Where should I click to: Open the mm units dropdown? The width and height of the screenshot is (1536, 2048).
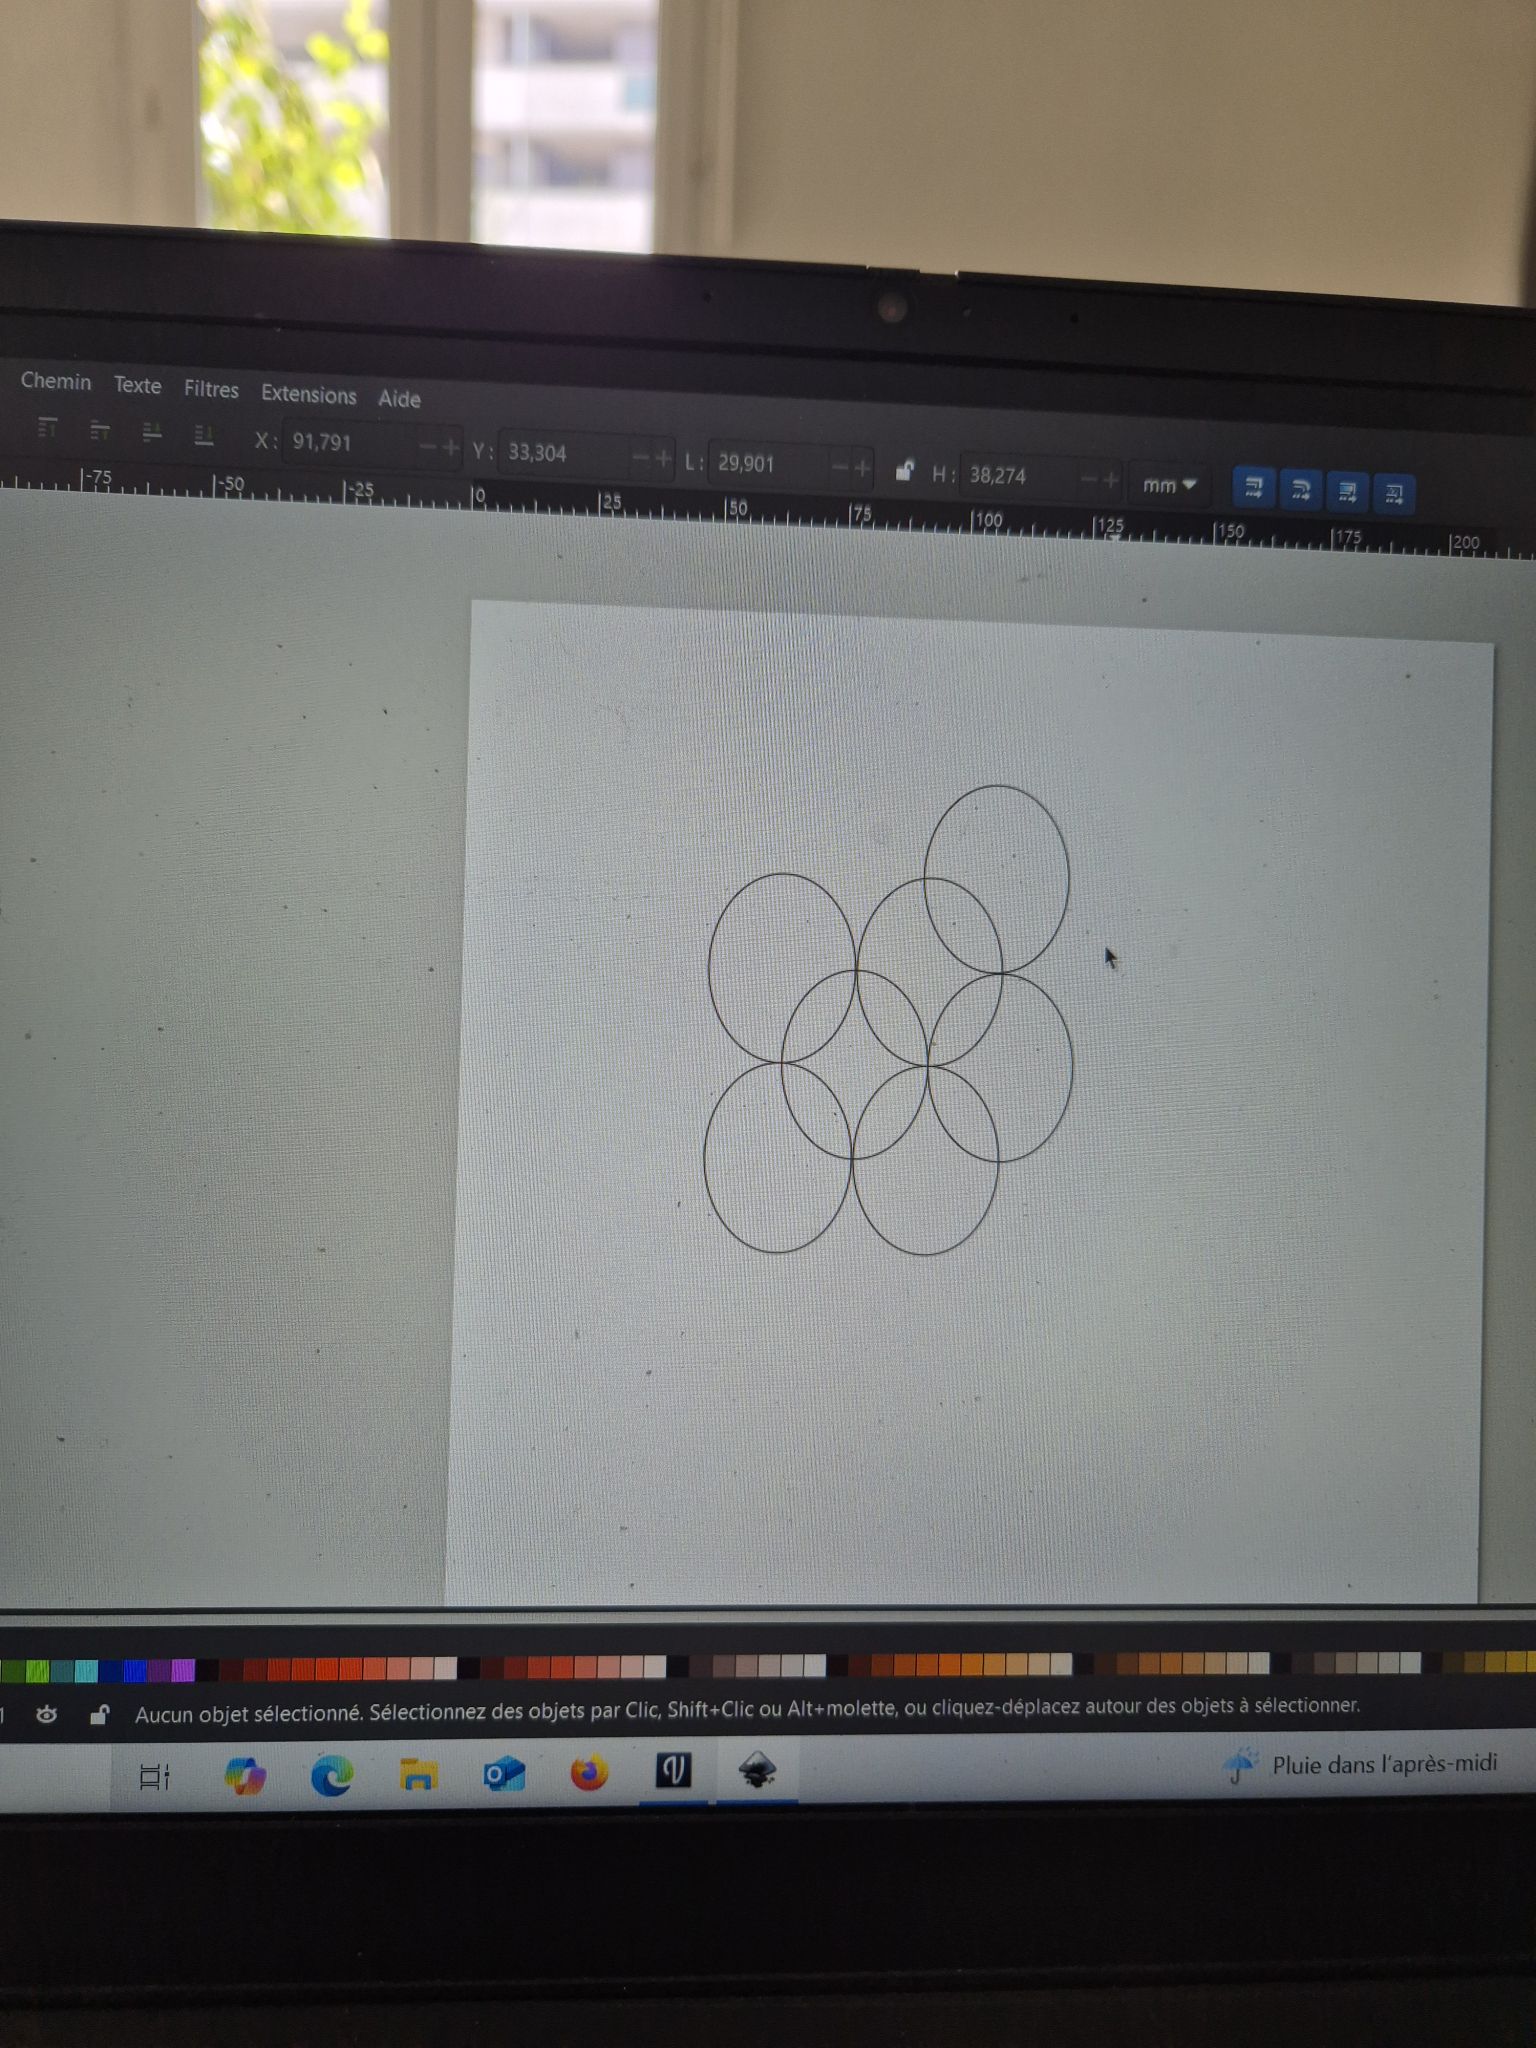pyautogui.click(x=1168, y=485)
